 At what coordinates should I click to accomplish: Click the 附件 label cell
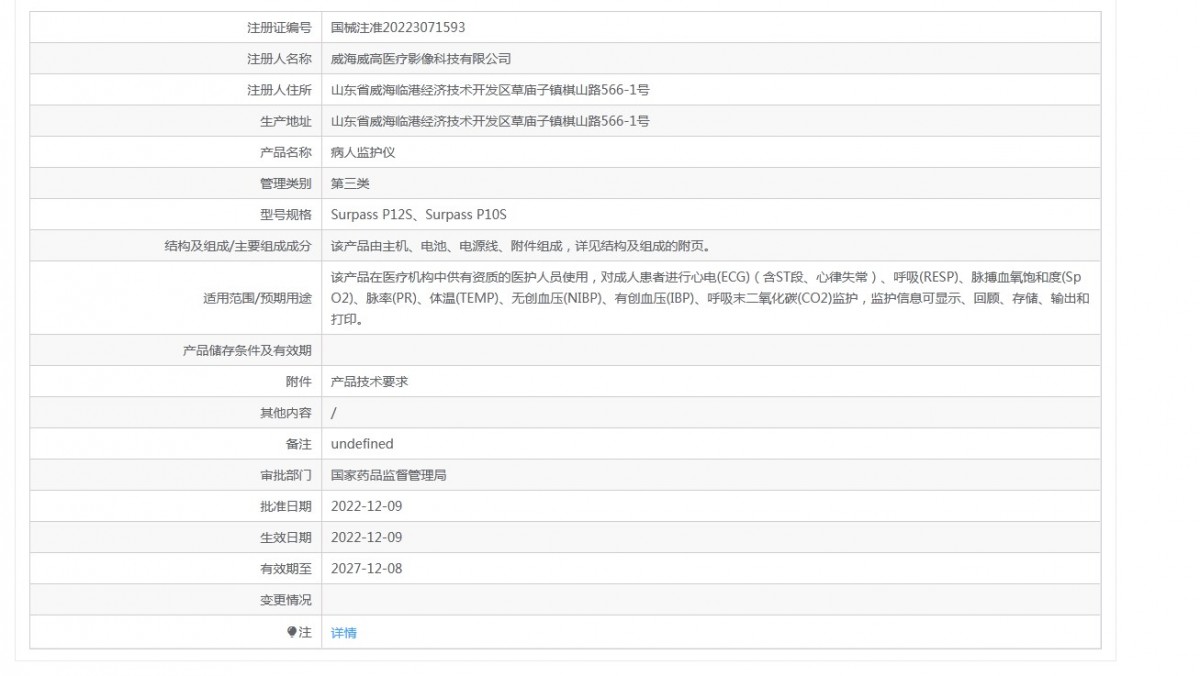176,381
